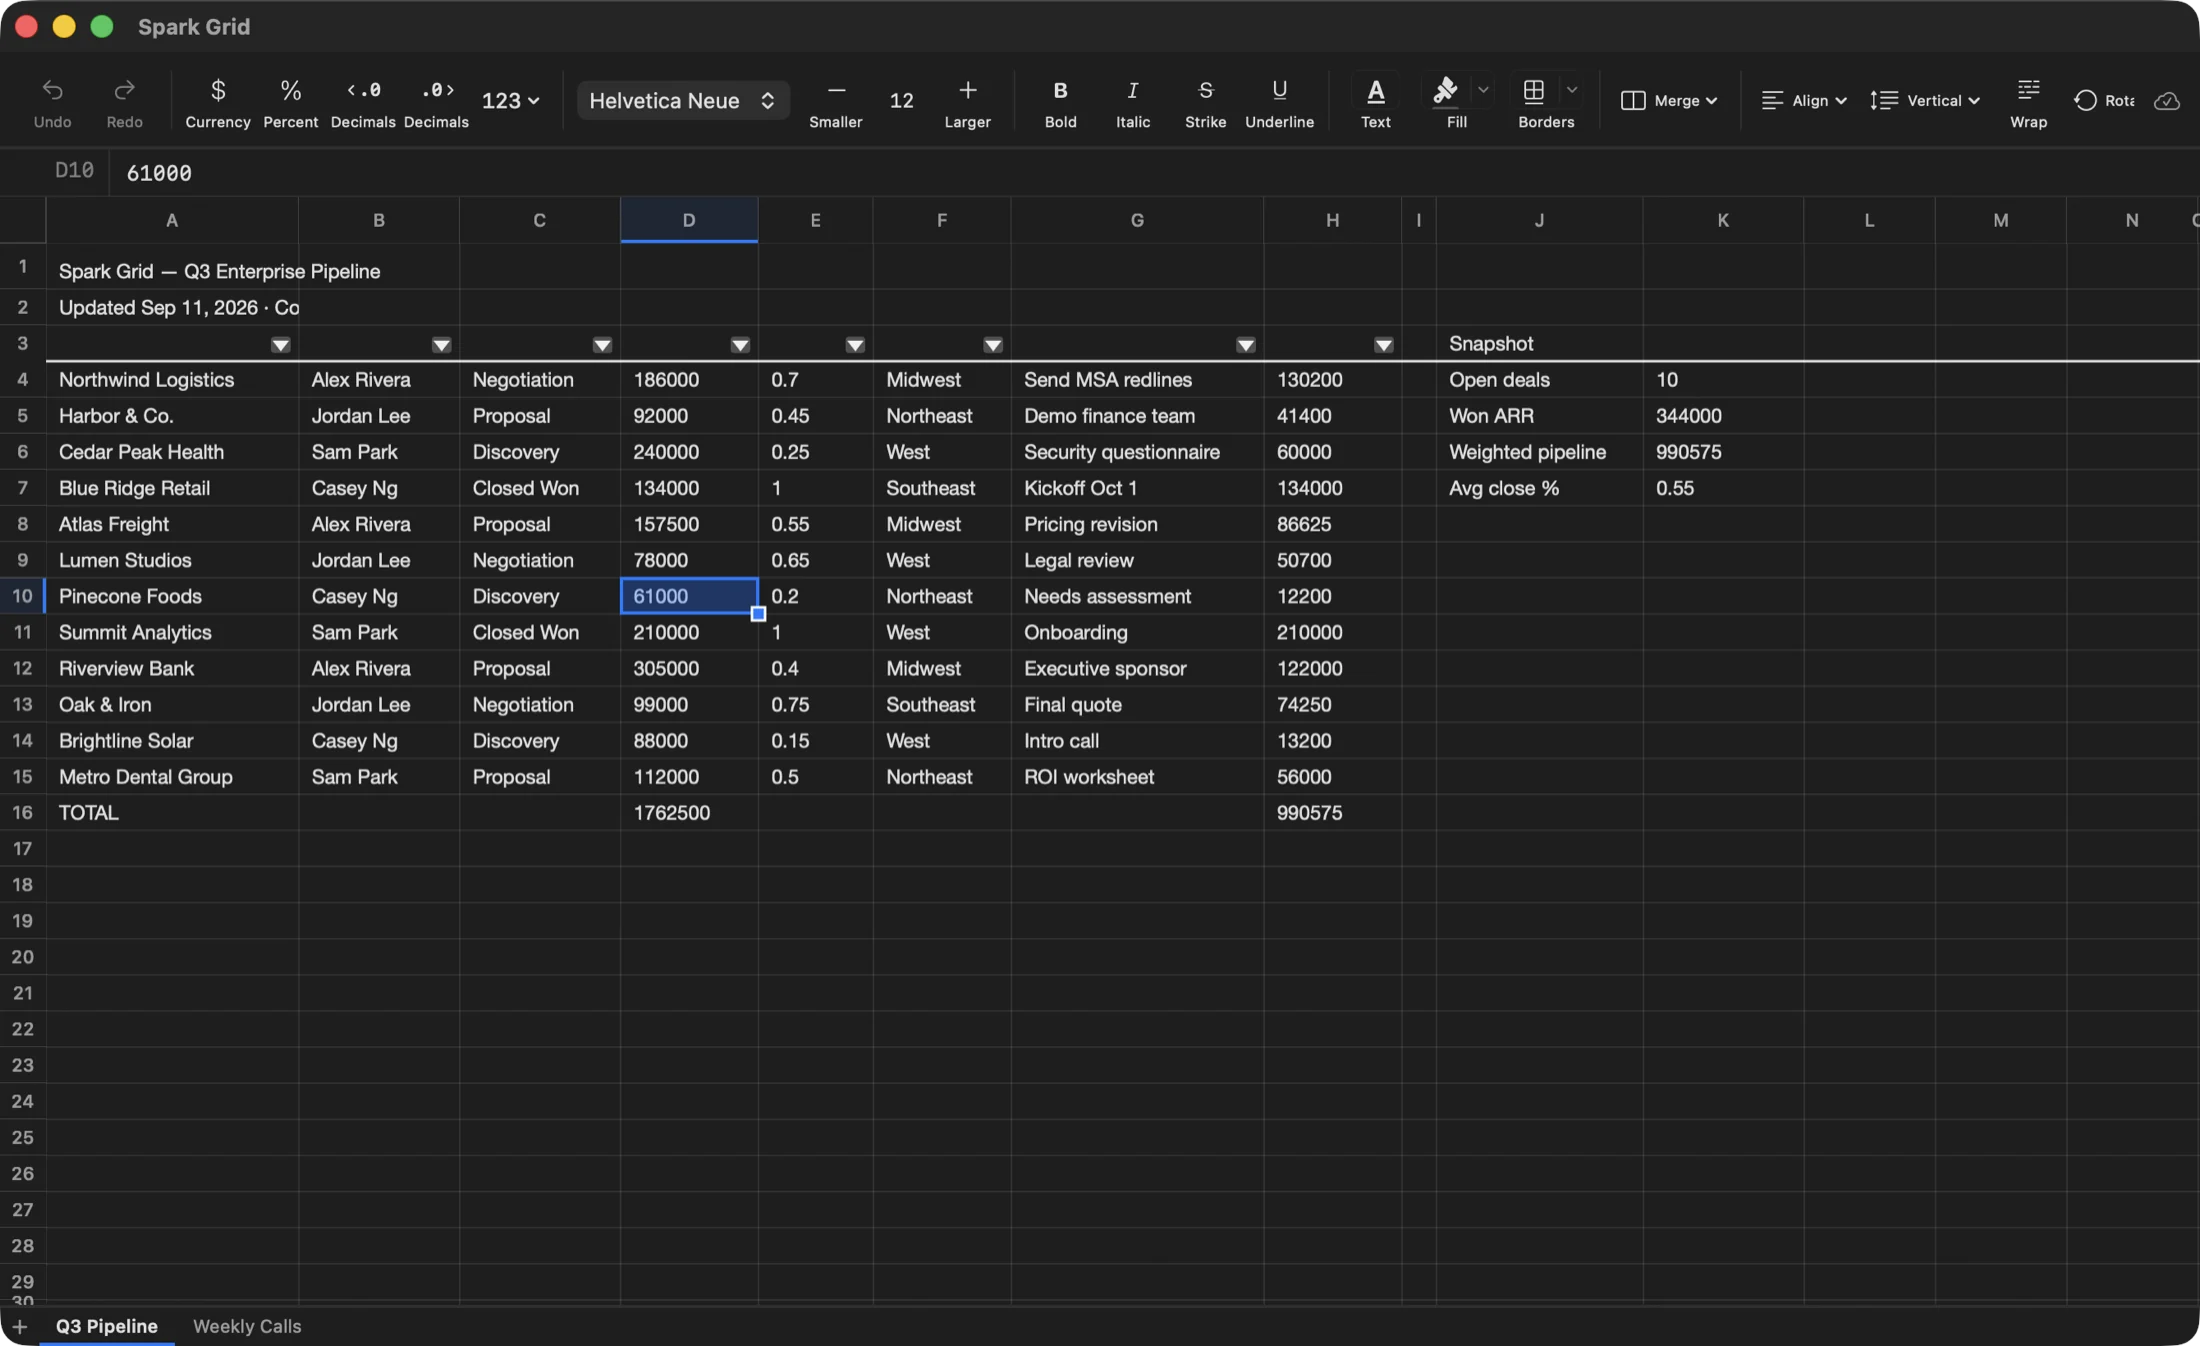Screen dimensions: 2200x1346
Task: Open column H filter arrow
Action: click(x=1384, y=345)
